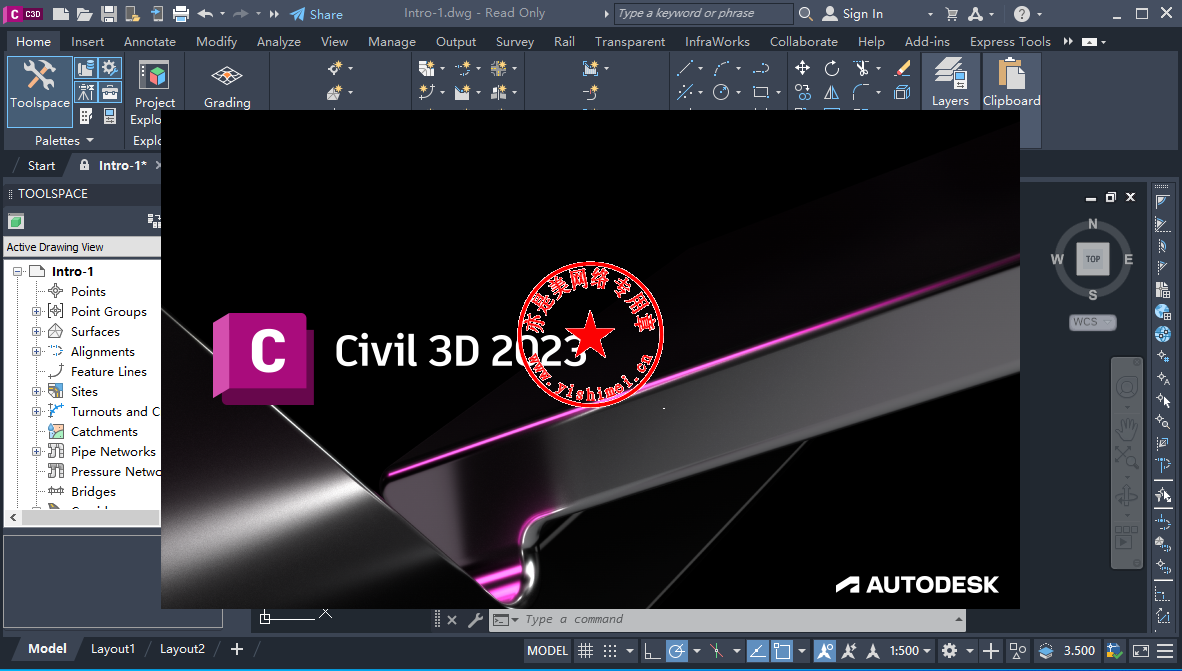Launch the Grading tool
1182x671 pixels.
click(227, 87)
